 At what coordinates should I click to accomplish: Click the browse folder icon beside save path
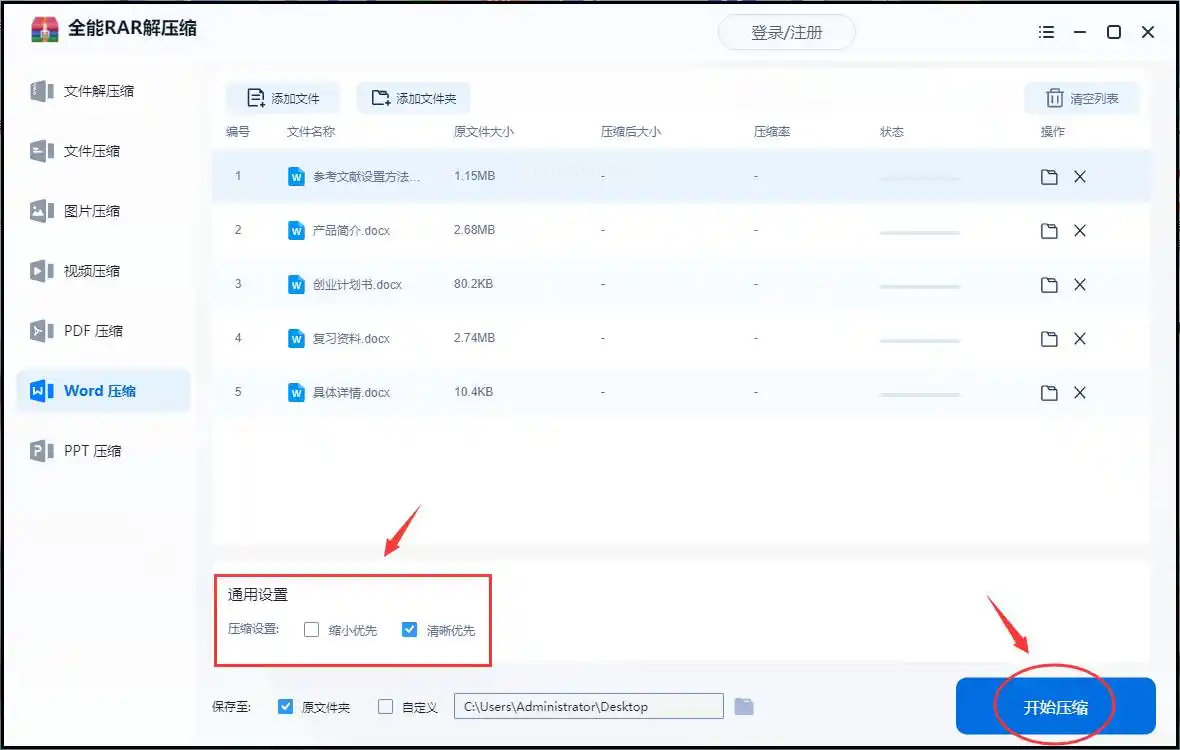click(743, 706)
